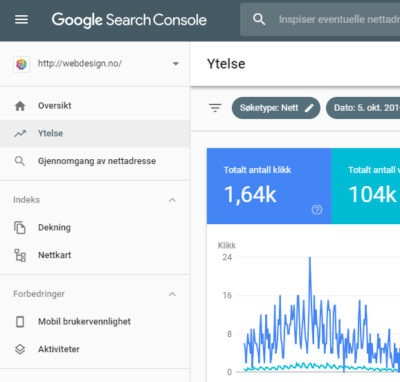This screenshot has width=400, height=382.
Task: Edit the Søketype: Nett filter chip
Action: (x=276, y=108)
